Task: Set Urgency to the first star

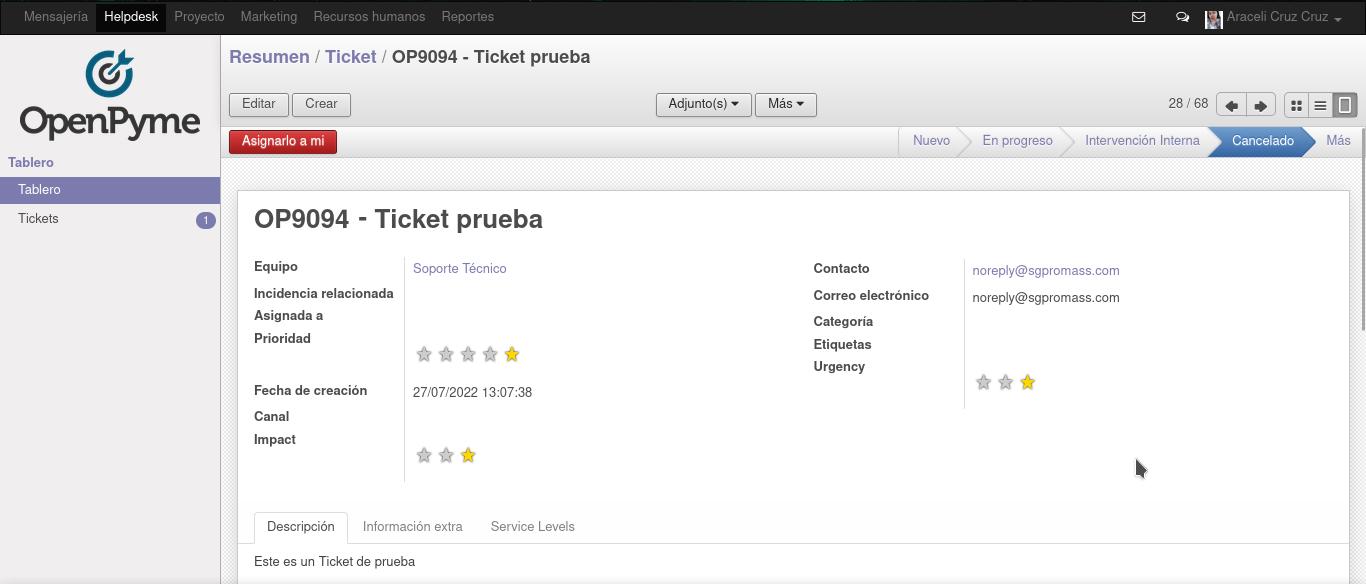Action: pyautogui.click(x=983, y=382)
